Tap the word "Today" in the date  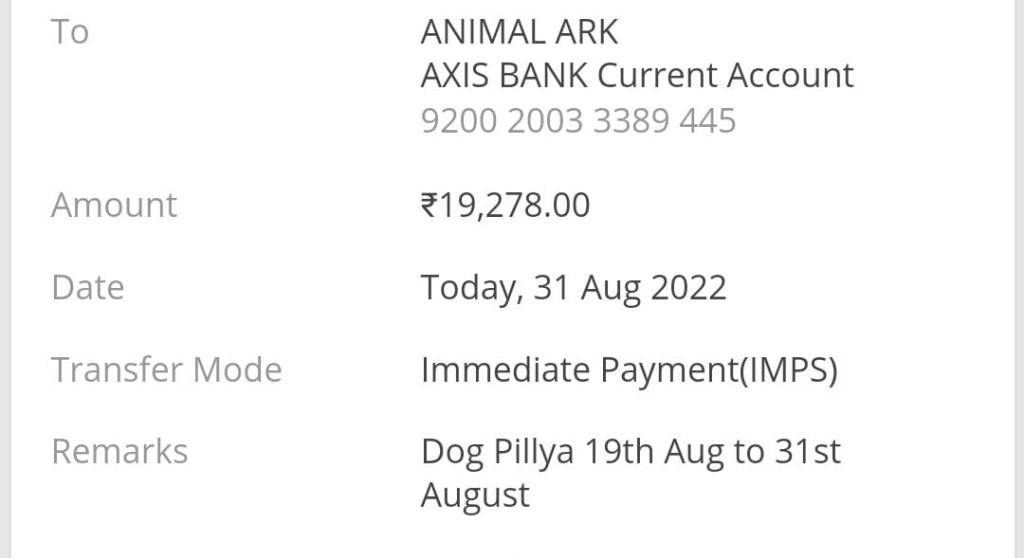[x=471, y=288]
